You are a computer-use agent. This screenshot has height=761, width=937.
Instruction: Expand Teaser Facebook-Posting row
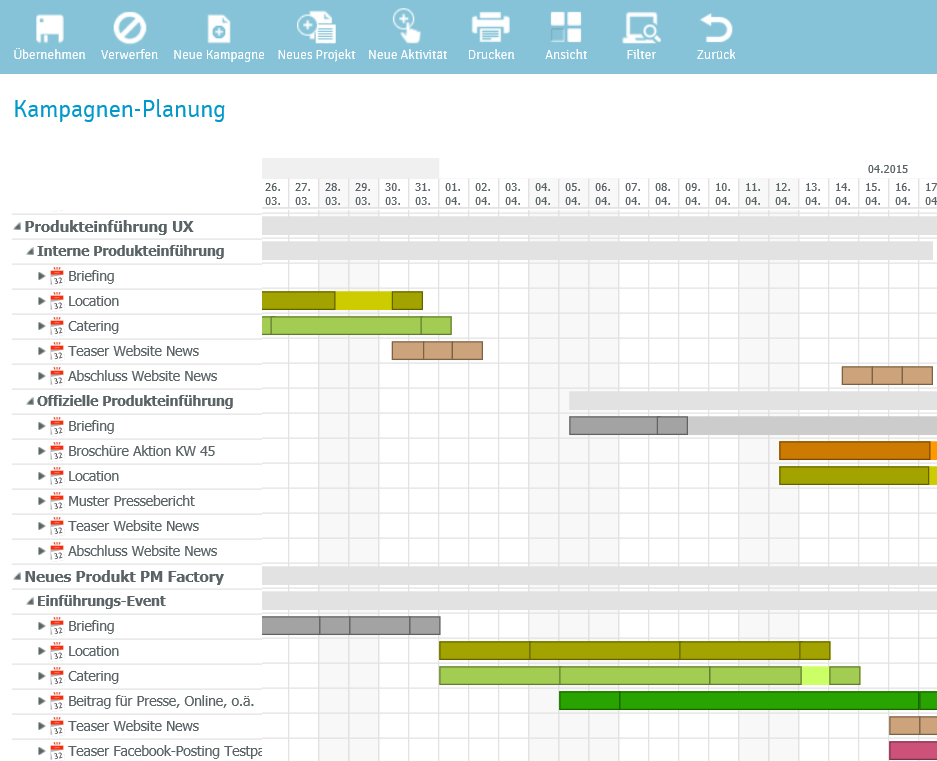click(x=41, y=751)
